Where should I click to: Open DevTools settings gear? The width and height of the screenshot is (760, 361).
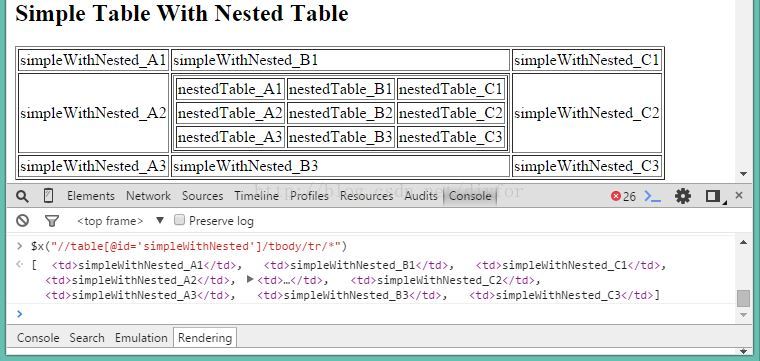(682, 196)
